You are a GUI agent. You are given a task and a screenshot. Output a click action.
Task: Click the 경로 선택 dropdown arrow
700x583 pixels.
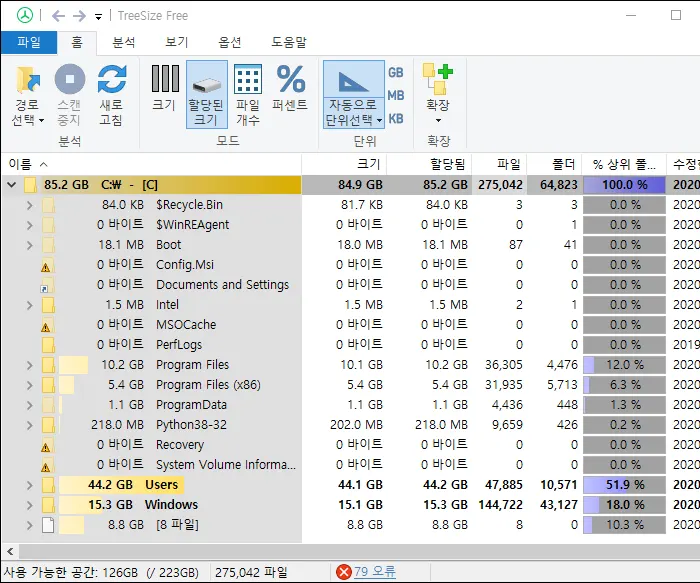click(x=41, y=121)
